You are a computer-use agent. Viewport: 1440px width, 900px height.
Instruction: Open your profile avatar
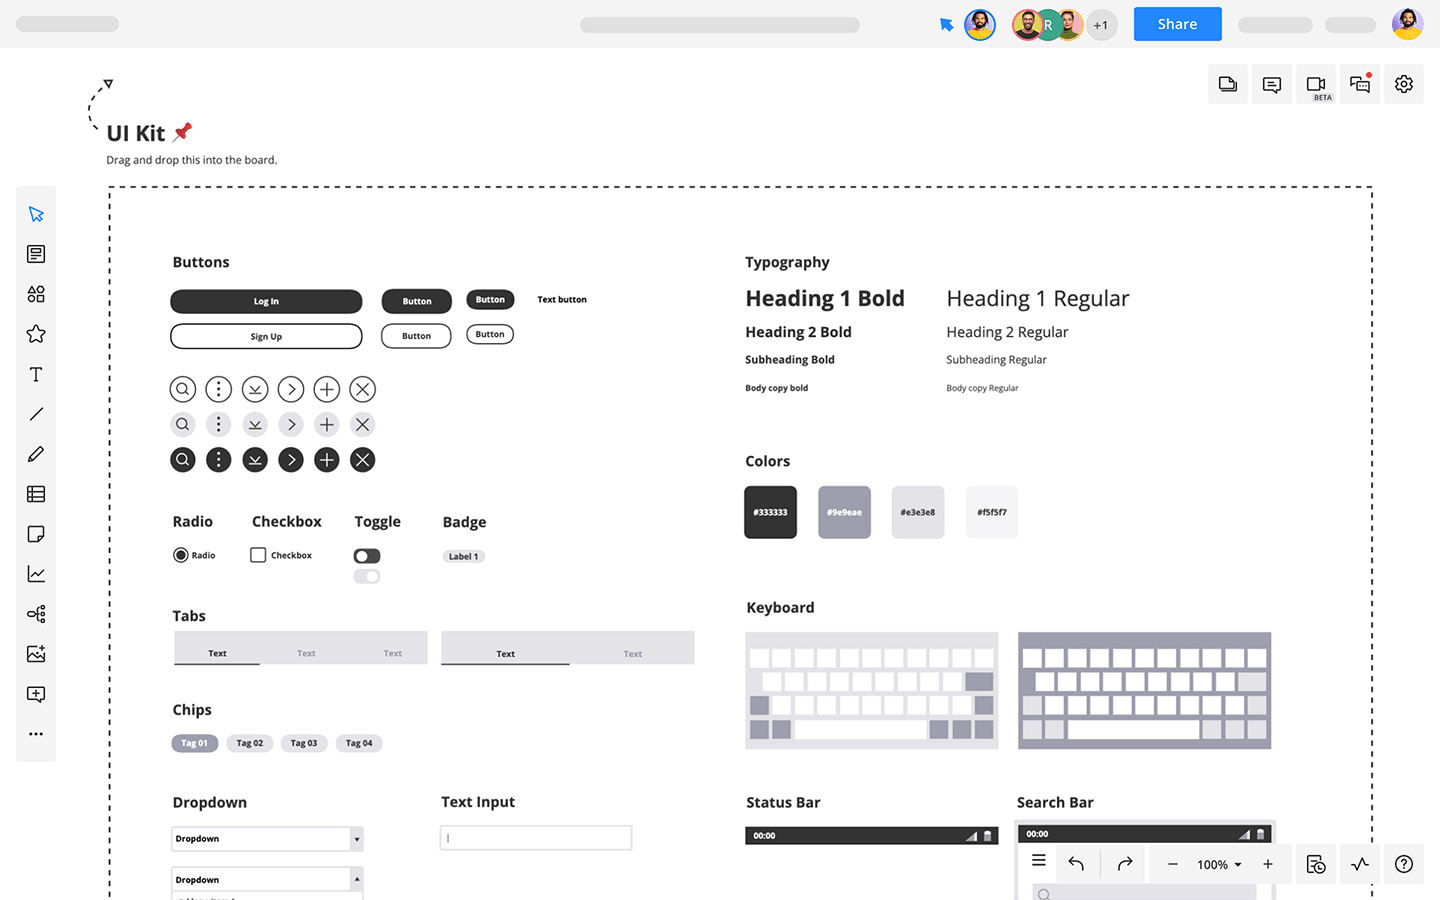(1408, 24)
